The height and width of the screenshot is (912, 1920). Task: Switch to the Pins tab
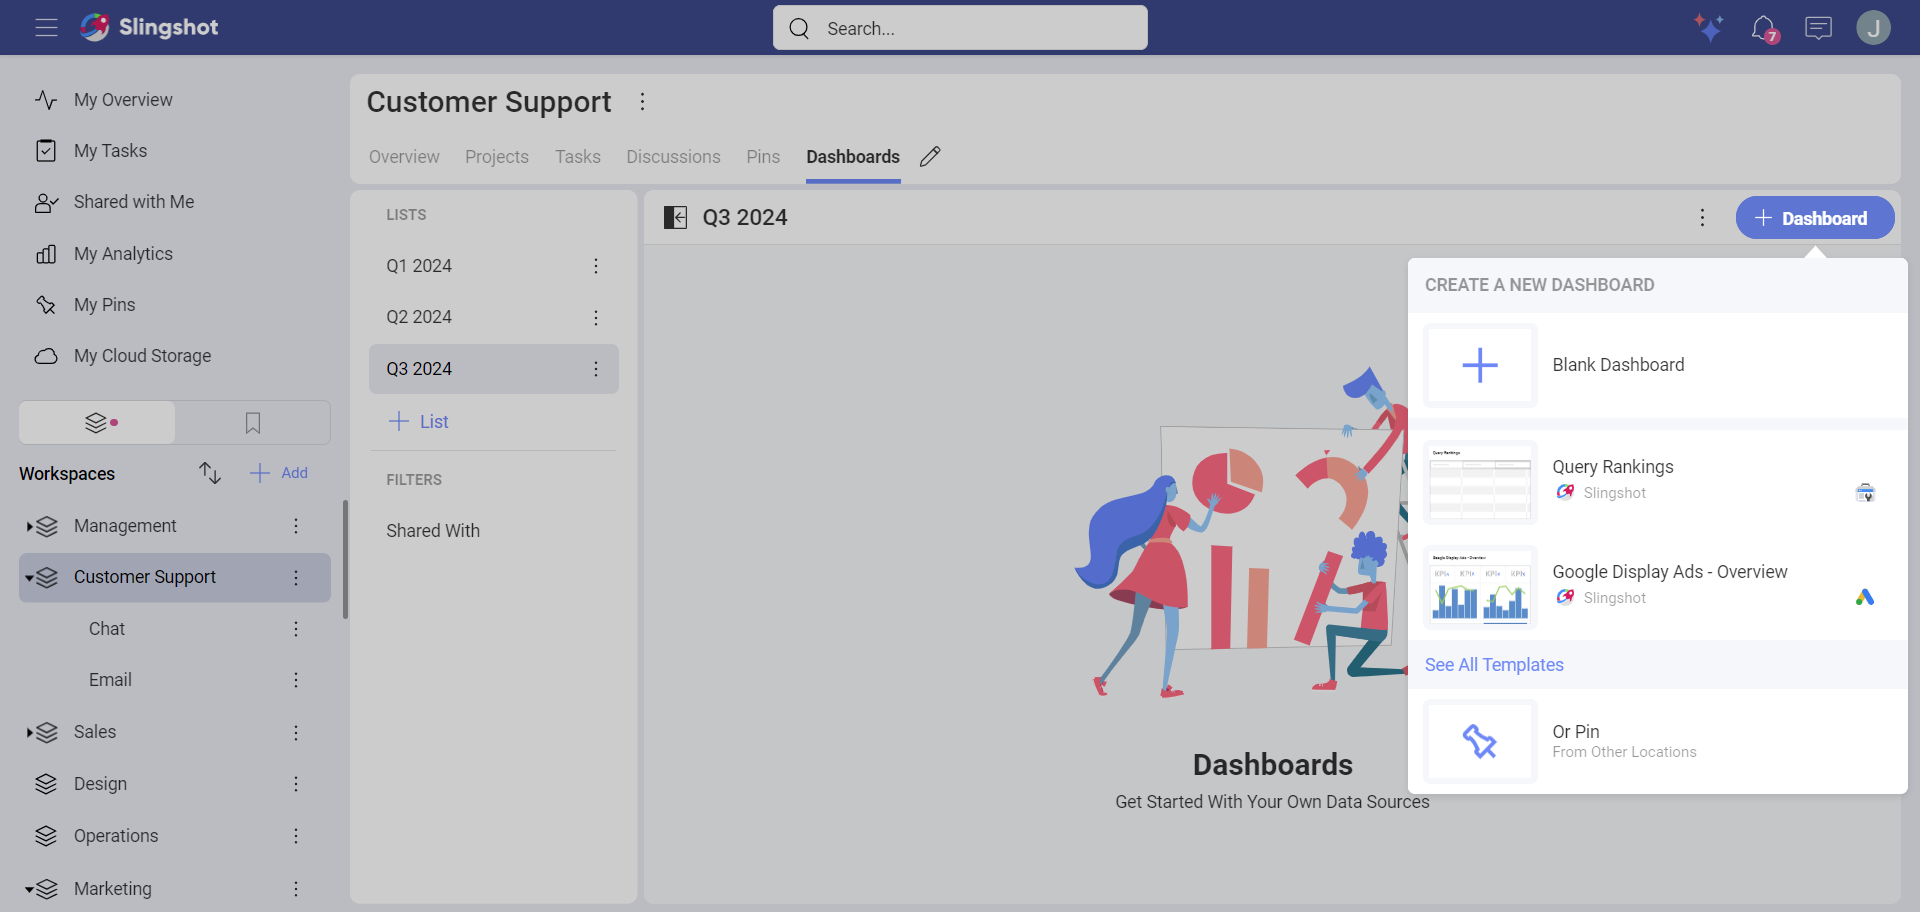pos(763,157)
